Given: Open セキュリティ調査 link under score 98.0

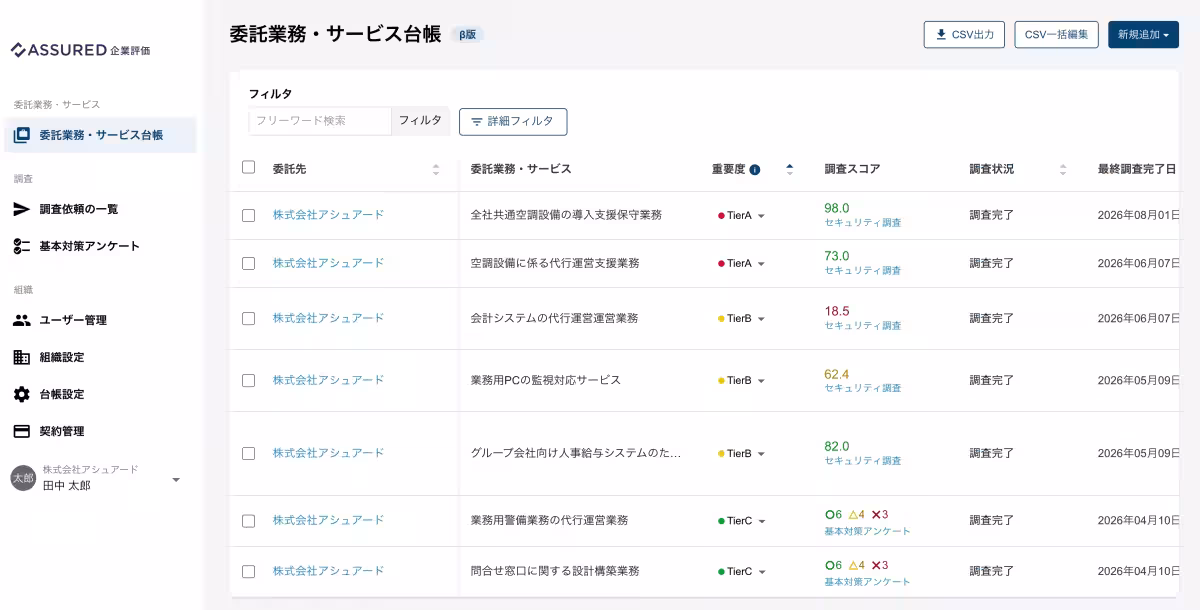Looking at the screenshot, I should pos(863,223).
